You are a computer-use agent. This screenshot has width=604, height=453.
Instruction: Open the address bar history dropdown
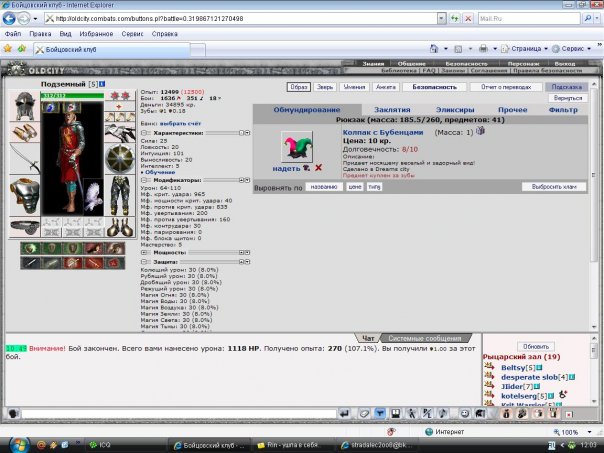tap(441, 18)
